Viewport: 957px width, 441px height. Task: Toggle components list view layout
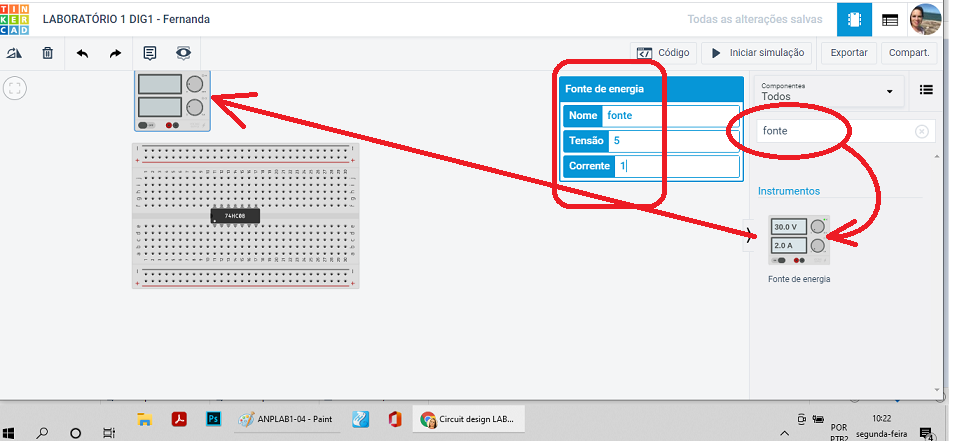pos(926,90)
